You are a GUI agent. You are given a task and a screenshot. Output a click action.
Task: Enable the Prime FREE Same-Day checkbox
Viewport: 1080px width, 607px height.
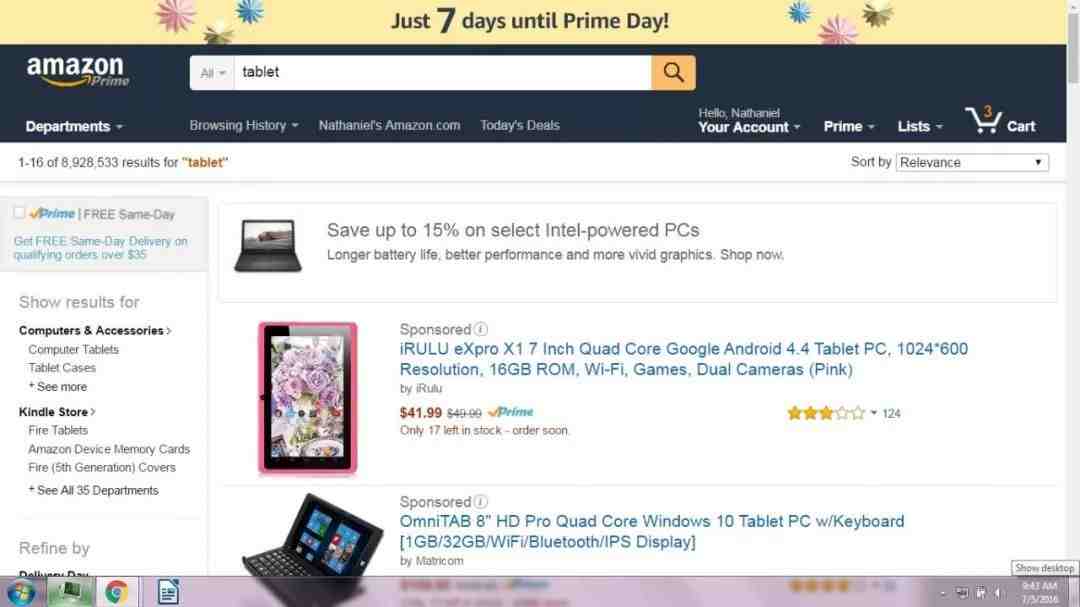click(x=19, y=213)
